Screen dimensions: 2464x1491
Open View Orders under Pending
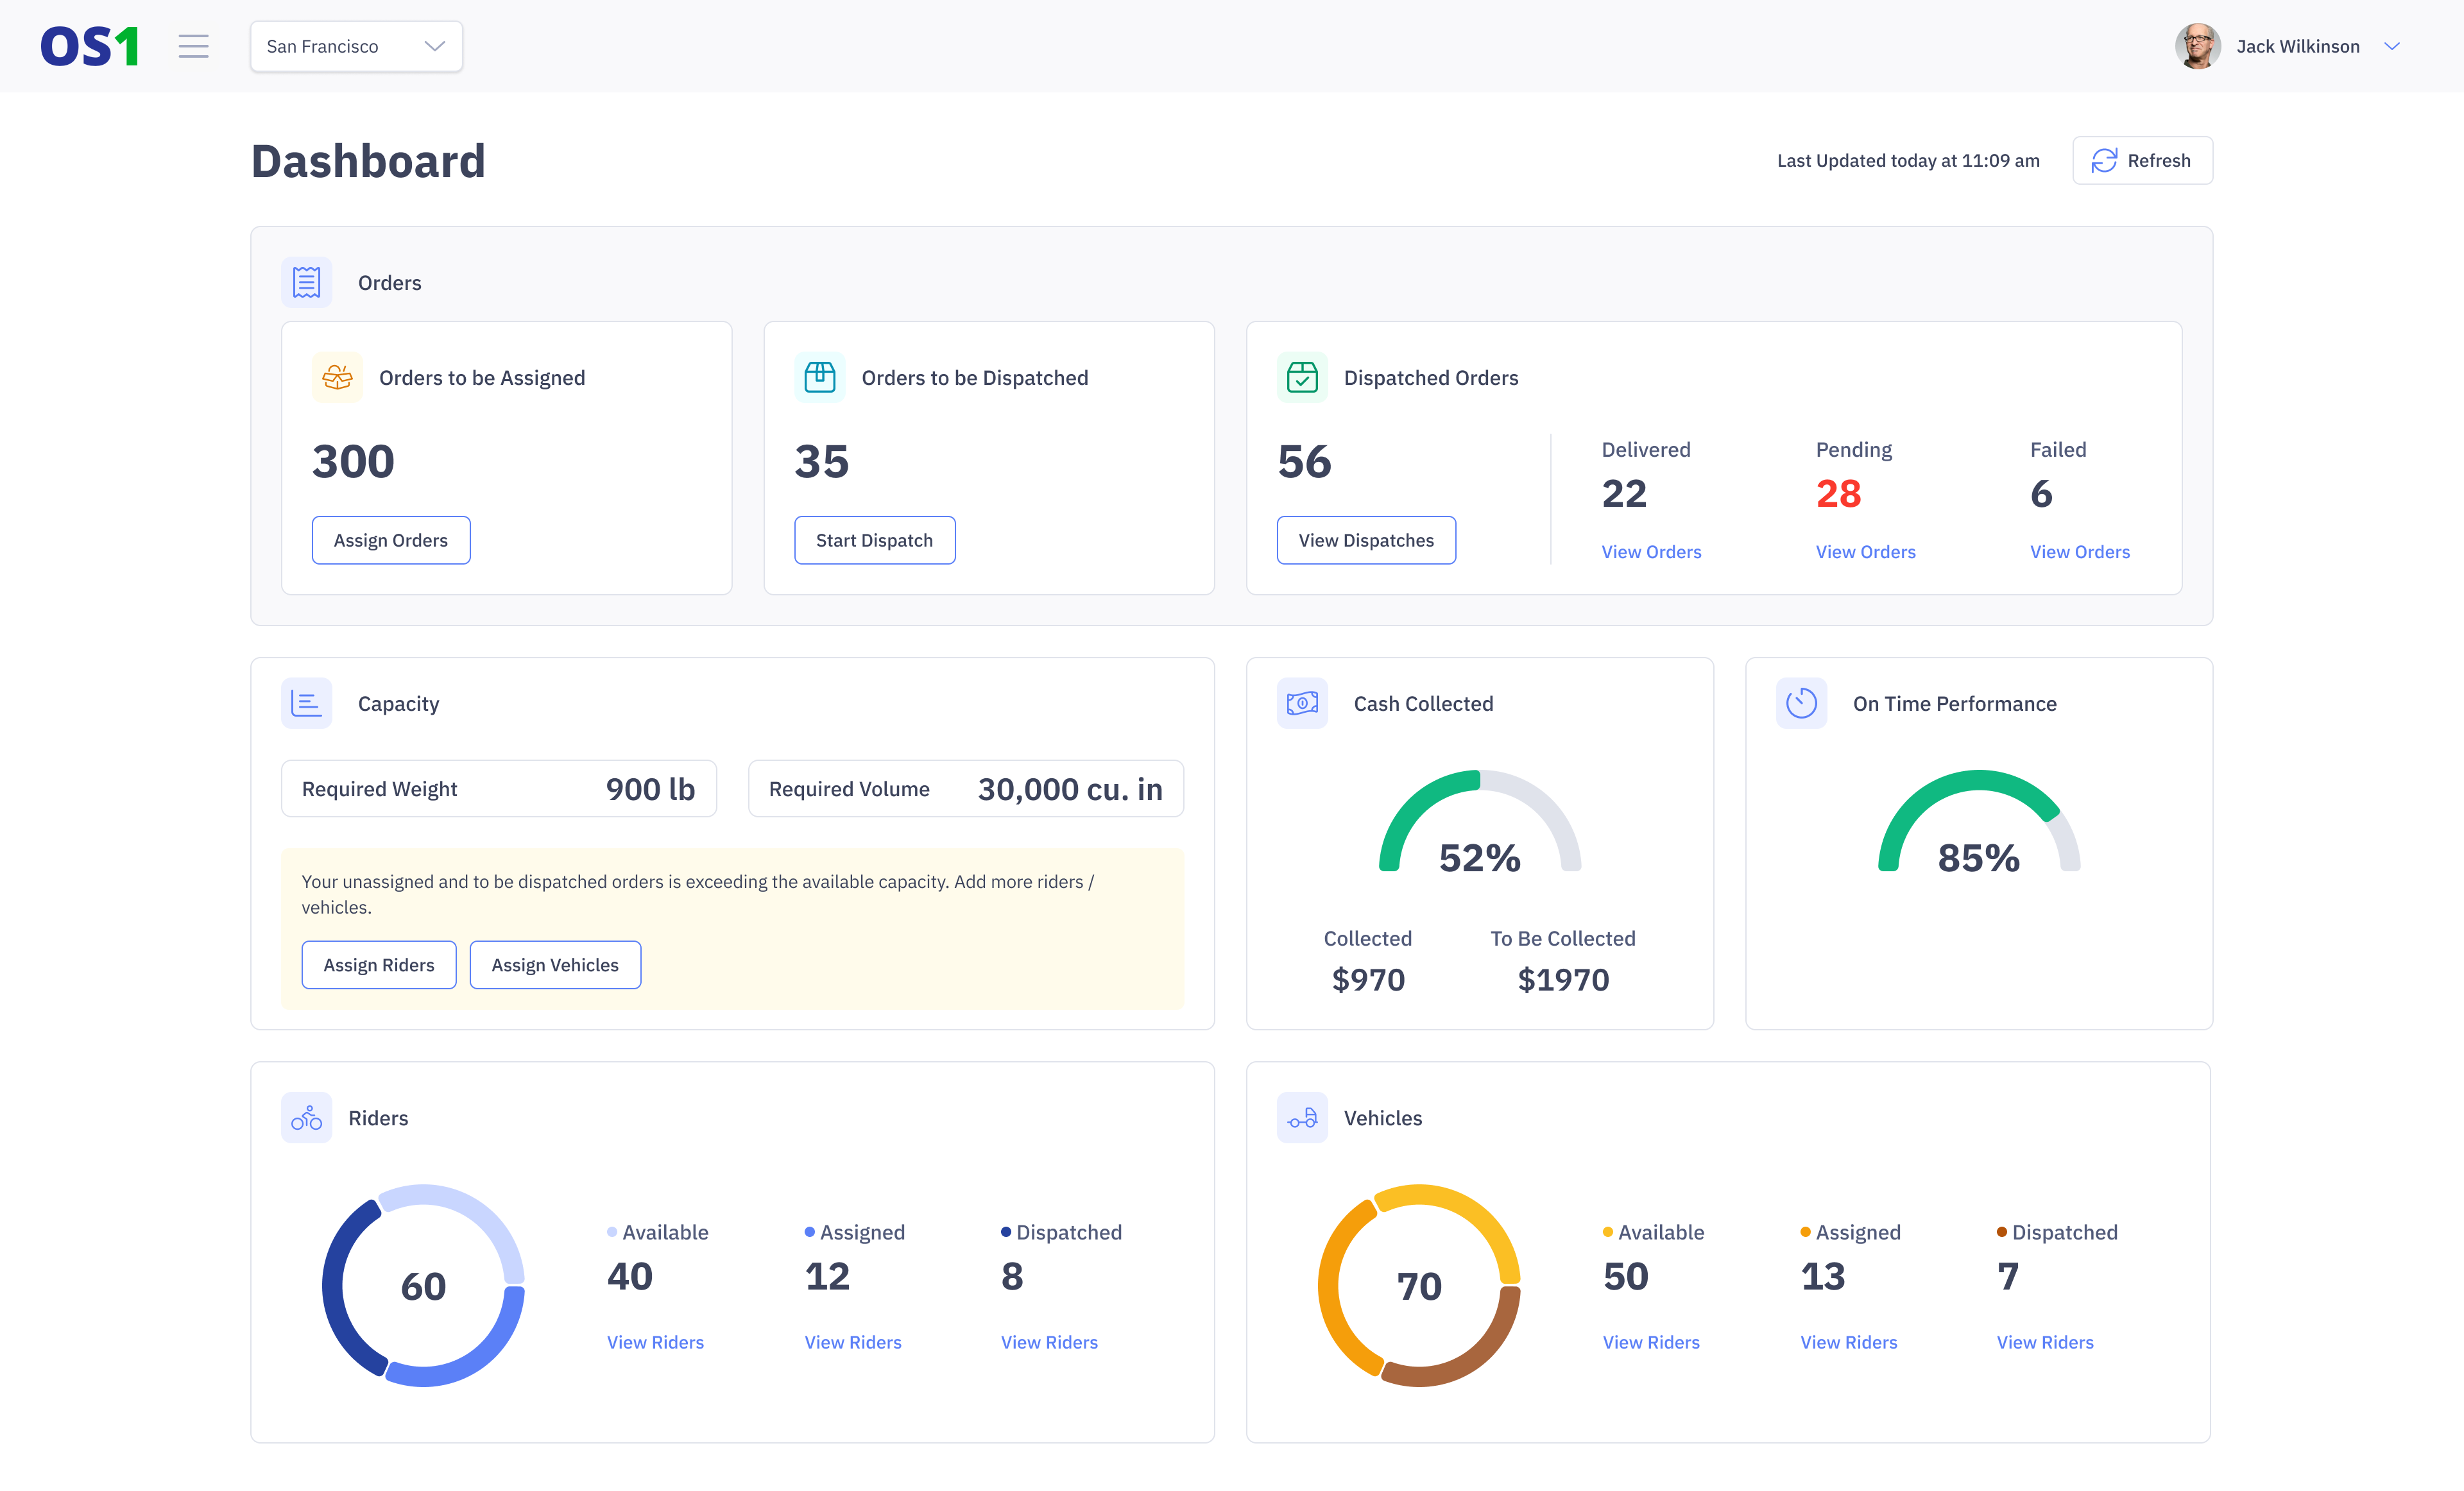1866,552
